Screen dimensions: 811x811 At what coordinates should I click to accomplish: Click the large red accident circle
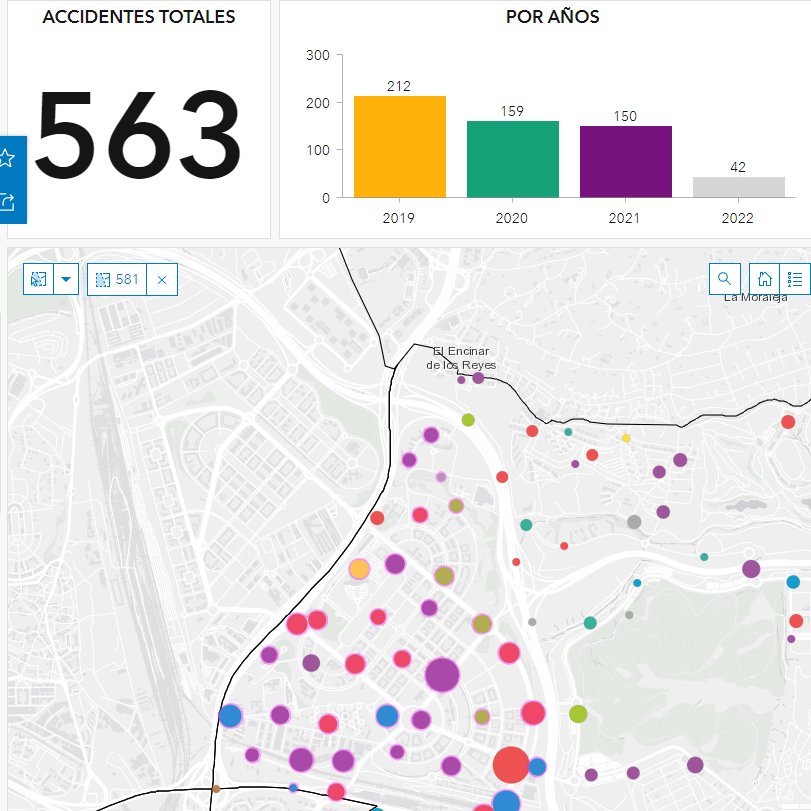[x=510, y=765]
